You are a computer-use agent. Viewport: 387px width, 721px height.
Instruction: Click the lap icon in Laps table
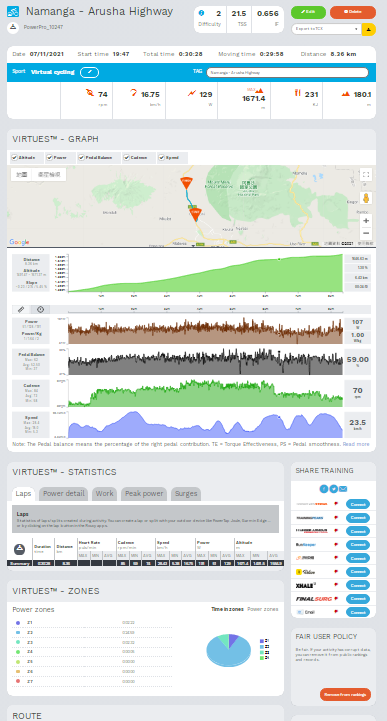(19, 549)
